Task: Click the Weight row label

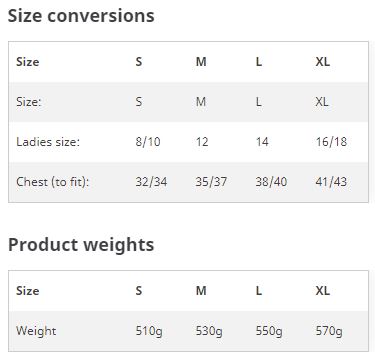Action: click(x=36, y=331)
